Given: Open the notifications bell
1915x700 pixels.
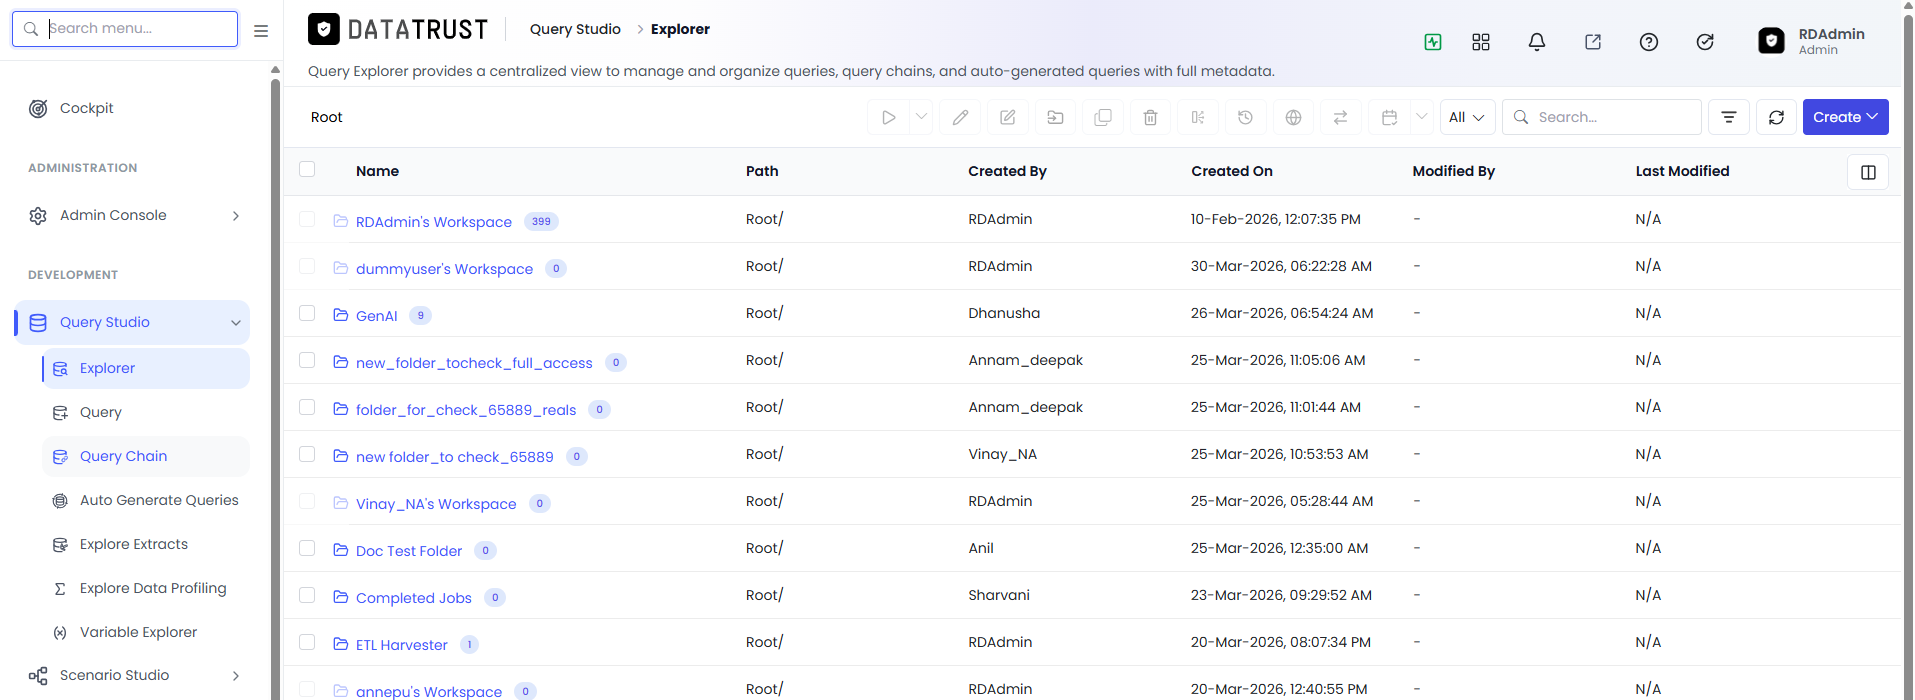Looking at the screenshot, I should coord(1537,42).
